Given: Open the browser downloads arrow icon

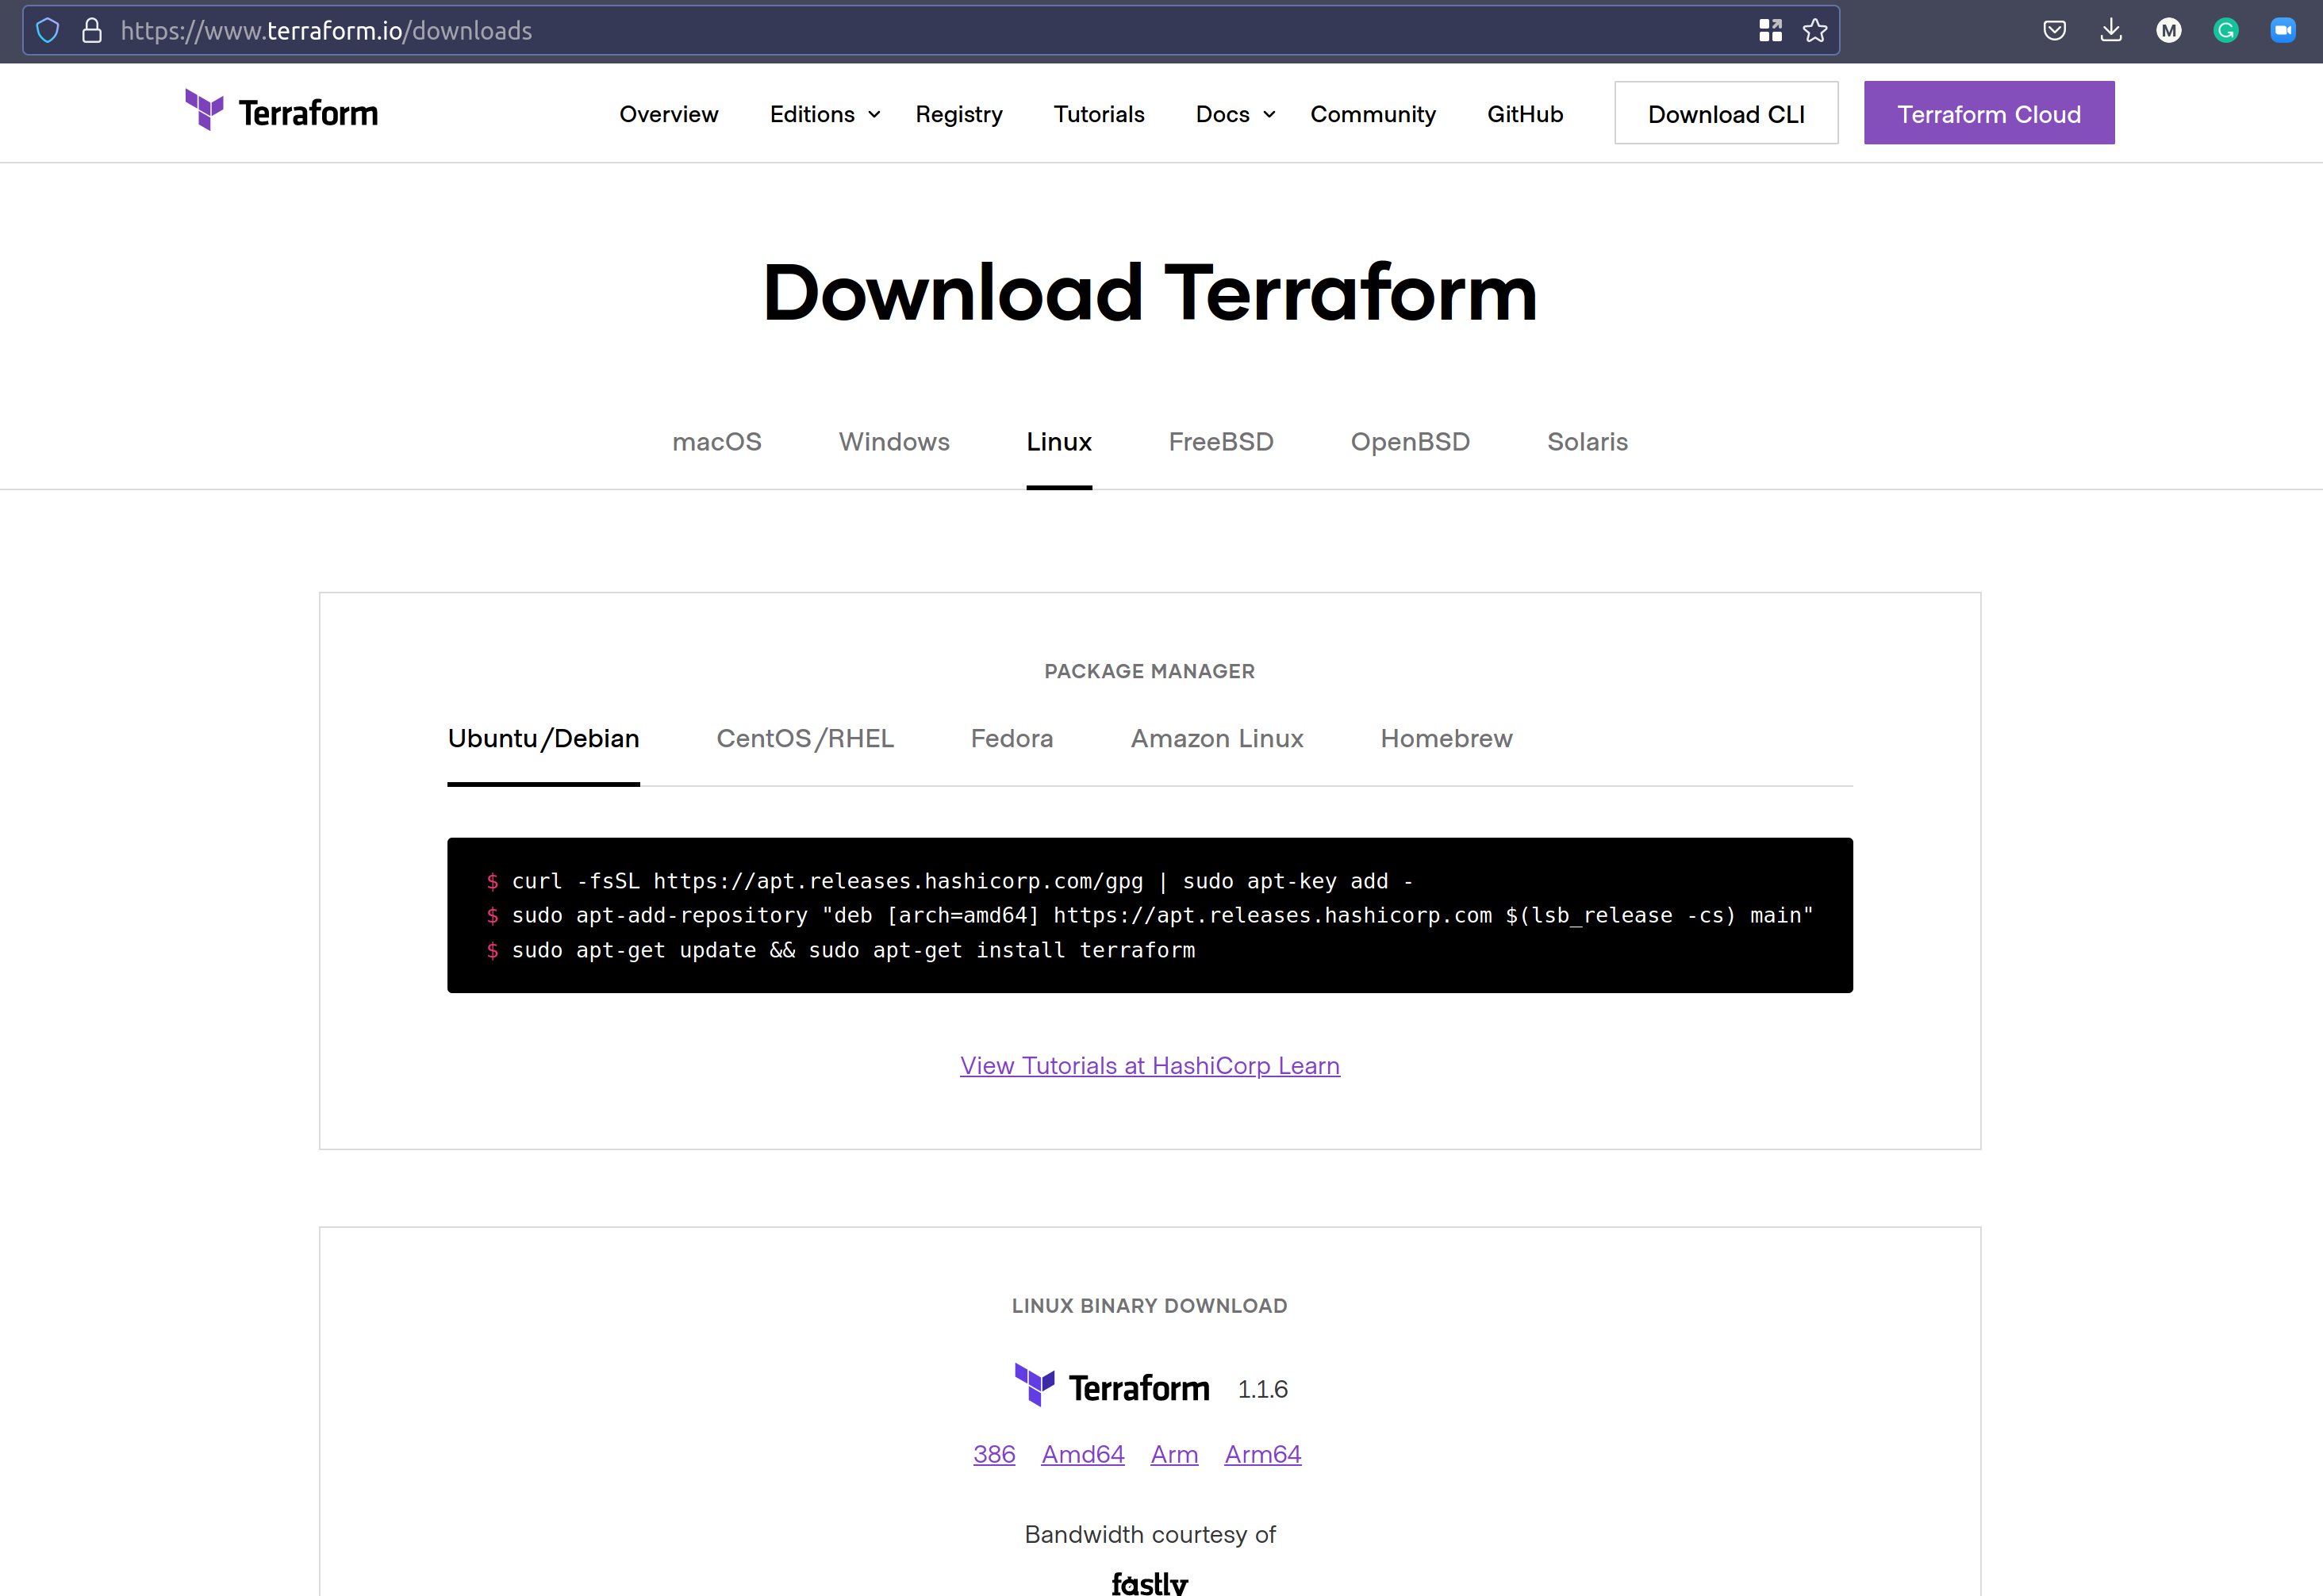Looking at the screenshot, I should 2111,30.
